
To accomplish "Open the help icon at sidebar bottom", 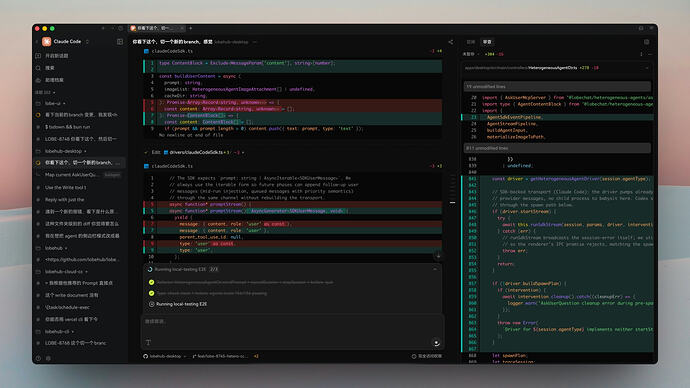I will click(38, 358).
